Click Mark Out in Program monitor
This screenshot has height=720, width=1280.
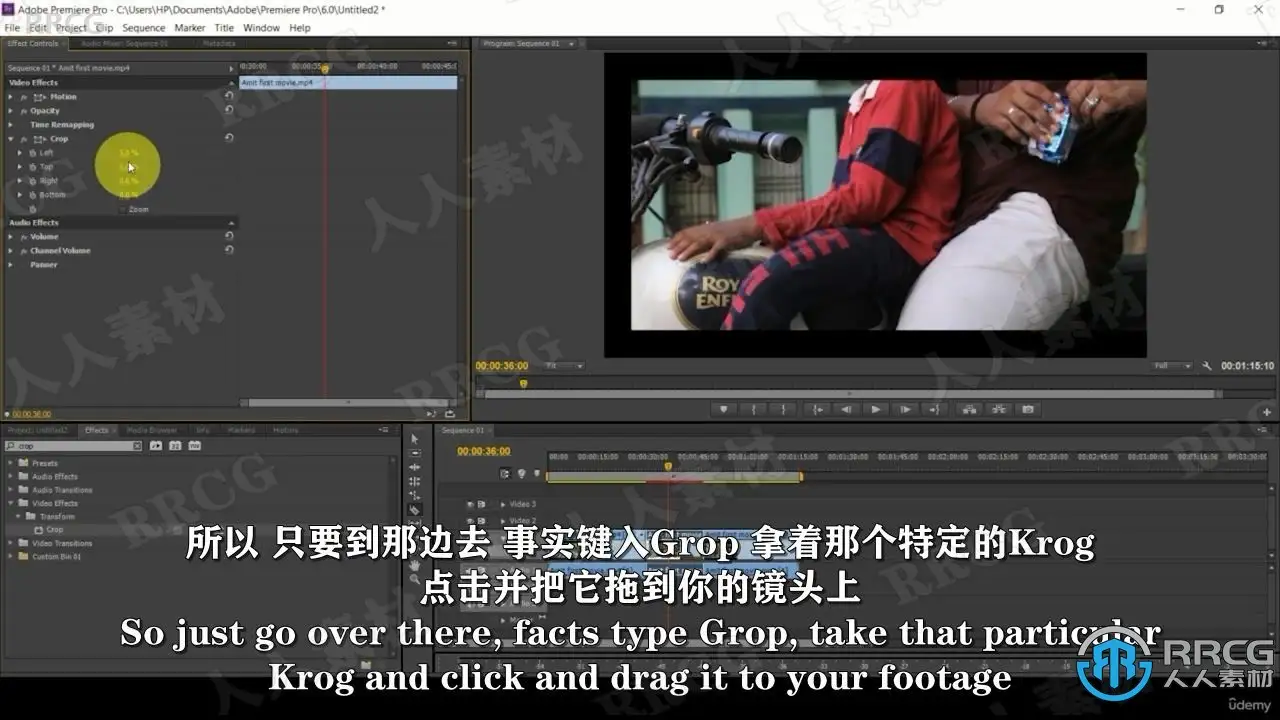[x=783, y=409]
